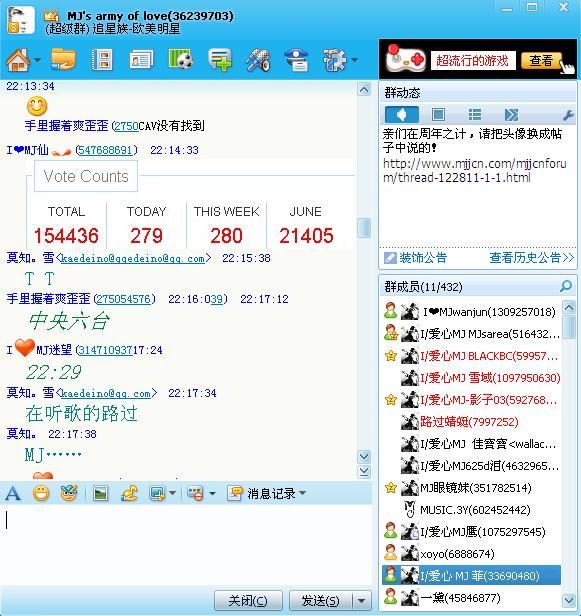Select member I/爱心MJ 佳寳寳
Image resolution: width=581 pixels, height=616 pixels.
(x=471, y=444)
